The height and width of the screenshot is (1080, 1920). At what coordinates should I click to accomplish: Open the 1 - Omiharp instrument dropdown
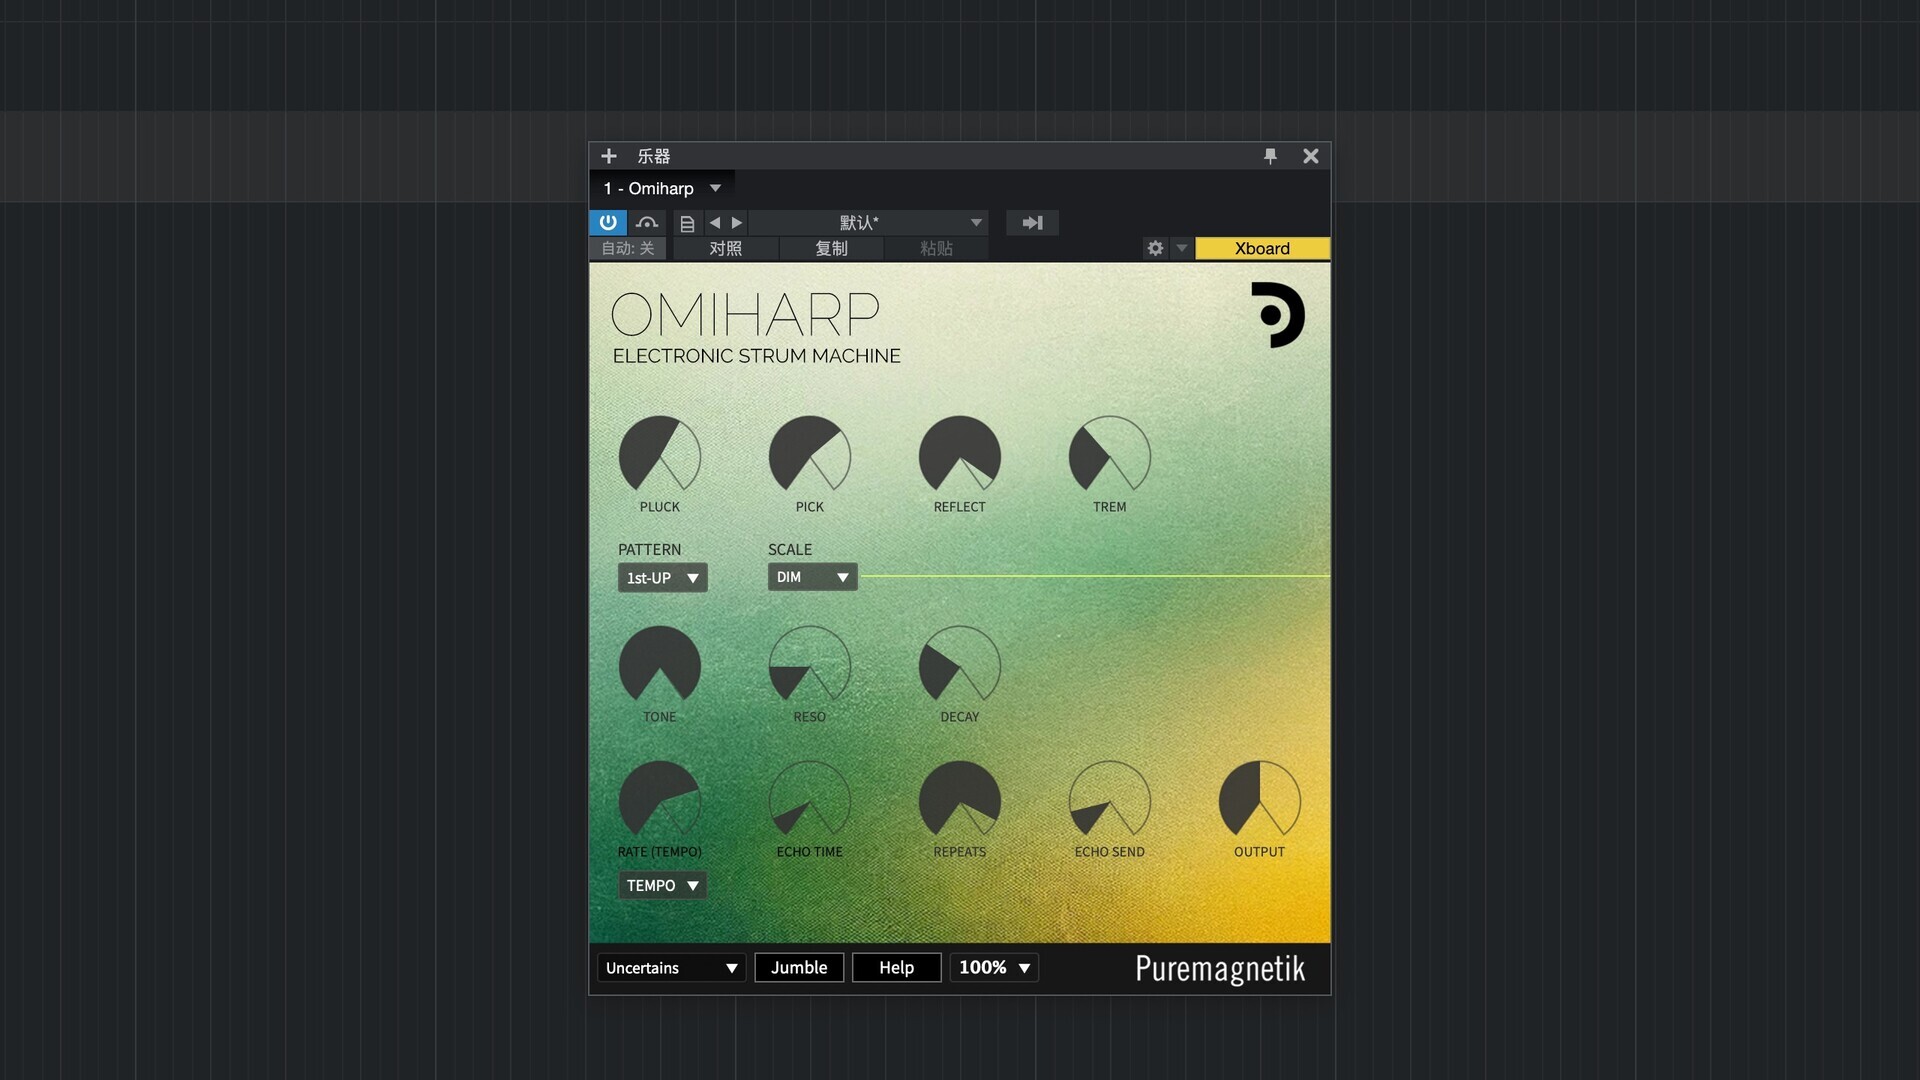[662, 188]
